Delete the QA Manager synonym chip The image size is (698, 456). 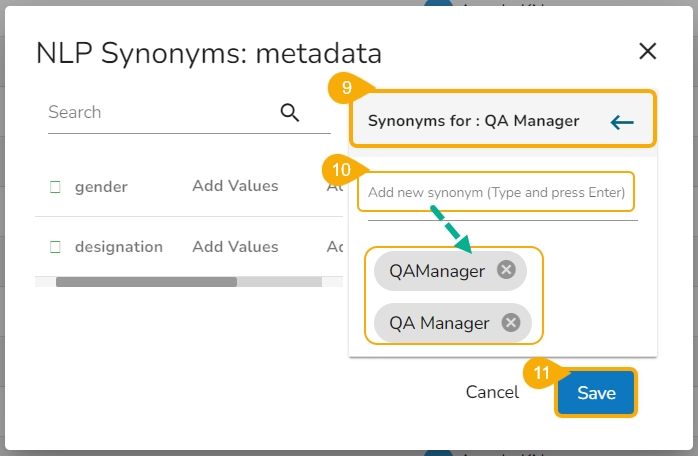pos(511,322)
